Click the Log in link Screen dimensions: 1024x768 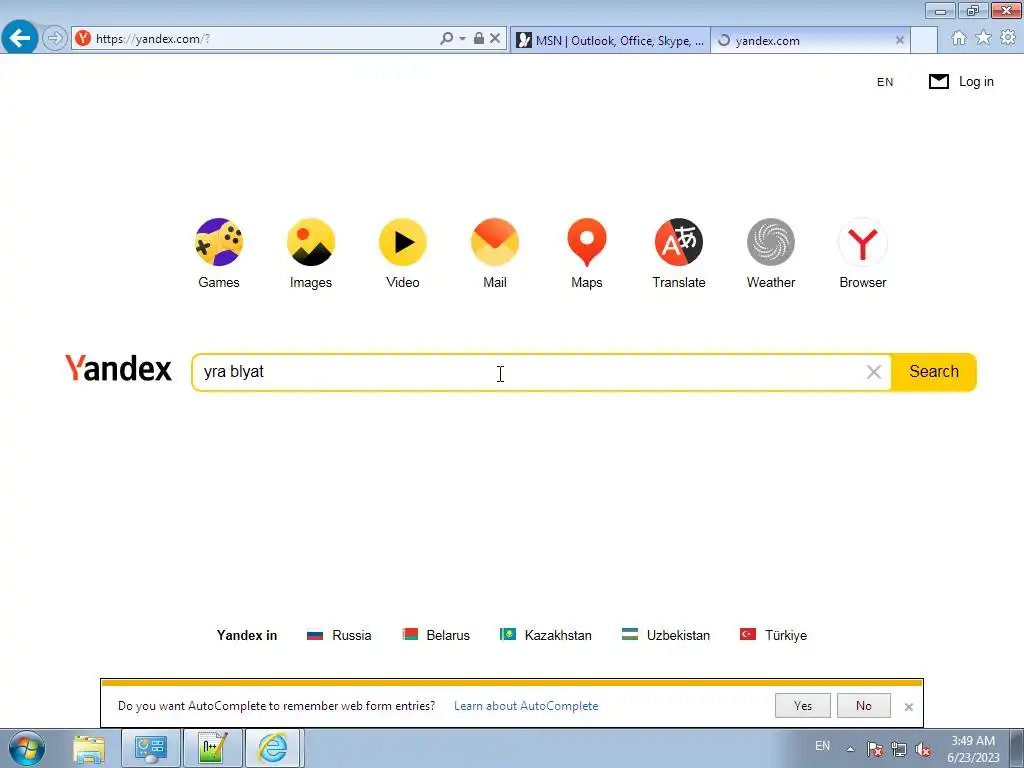(976, 82)
